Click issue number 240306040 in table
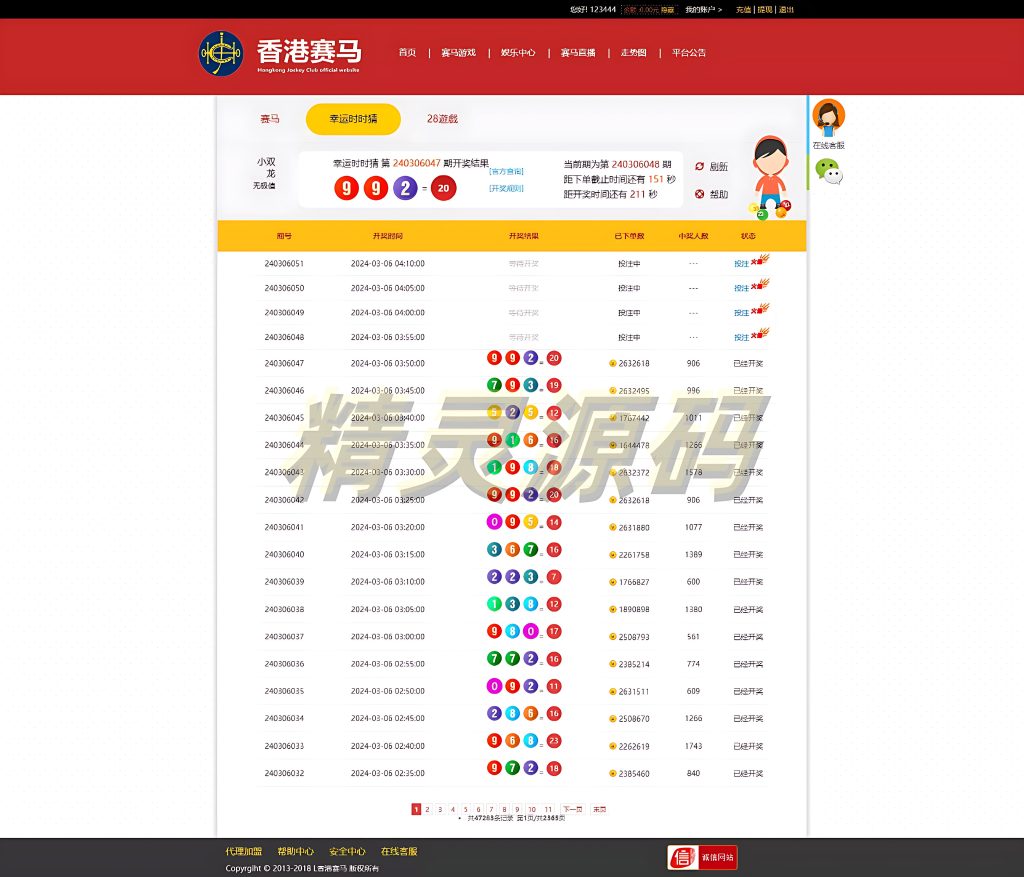This screenshot has height=877, width=1024. click(x=284, y=555)
